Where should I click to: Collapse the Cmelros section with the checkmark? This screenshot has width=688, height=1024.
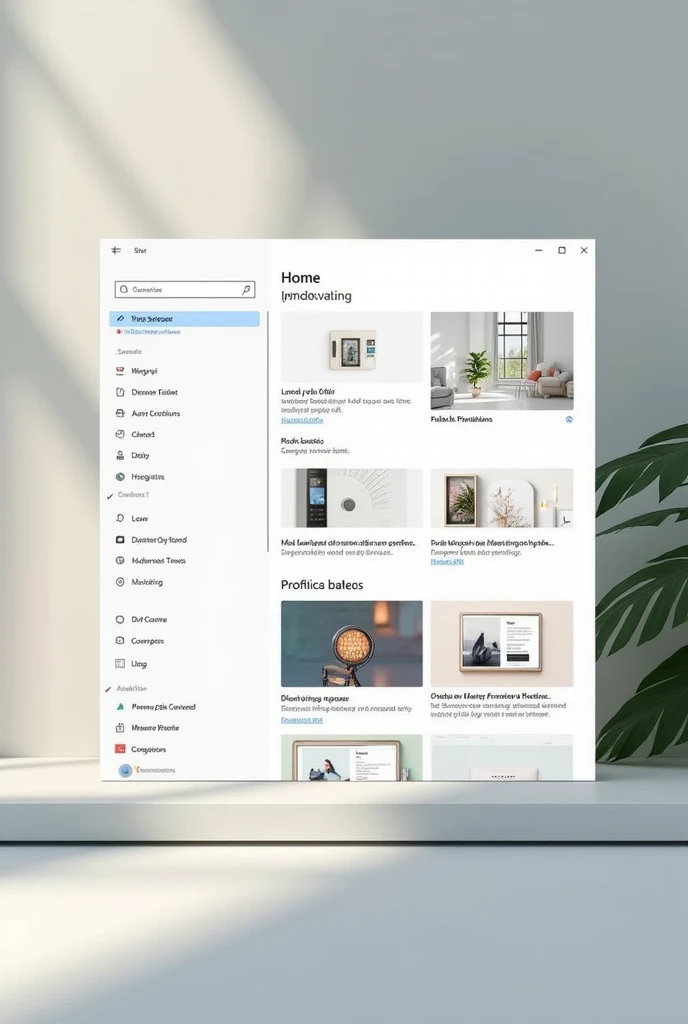(110, 496)
